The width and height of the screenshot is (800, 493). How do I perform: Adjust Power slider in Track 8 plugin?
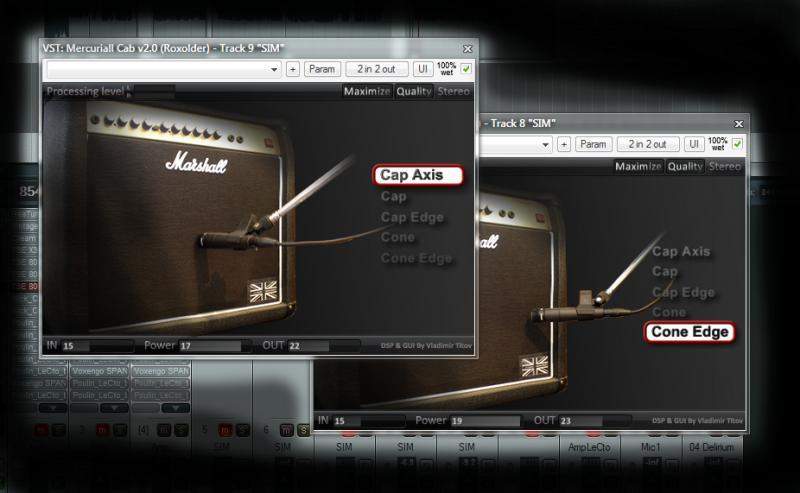(486, 421)
